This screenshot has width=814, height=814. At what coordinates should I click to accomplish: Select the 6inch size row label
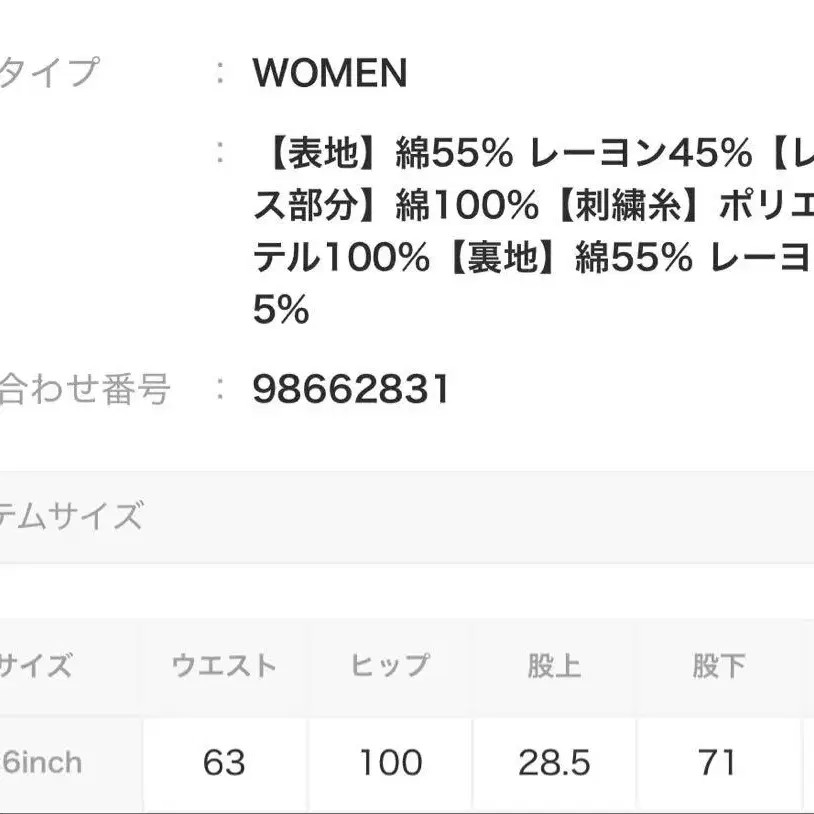click(42, 764)
